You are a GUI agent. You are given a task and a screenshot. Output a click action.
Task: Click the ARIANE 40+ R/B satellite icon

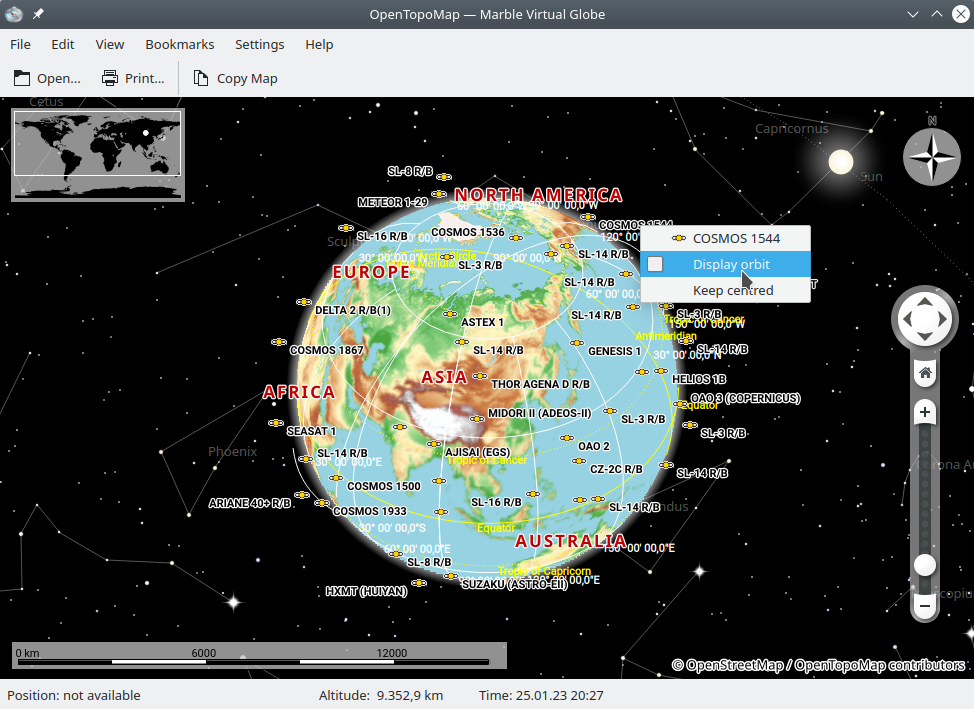(x=302, y=495)
